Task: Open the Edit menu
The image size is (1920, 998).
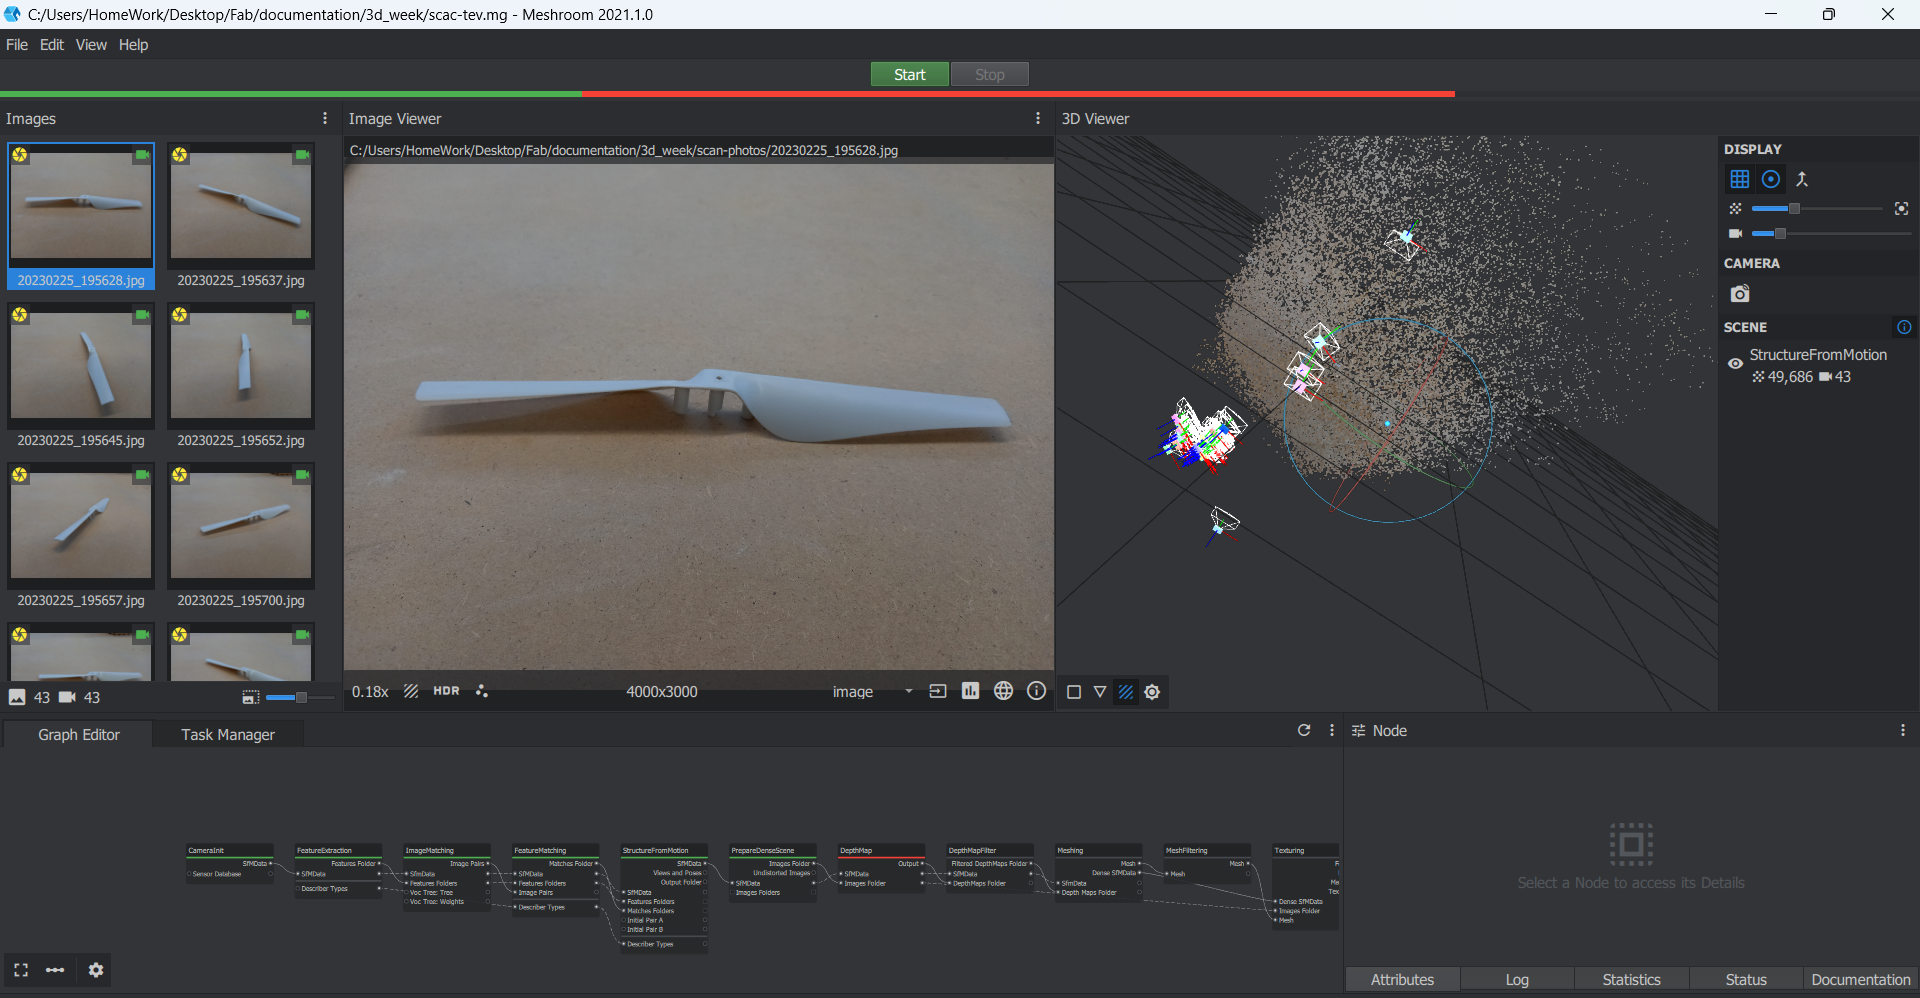Action: (x=52, y=44)
